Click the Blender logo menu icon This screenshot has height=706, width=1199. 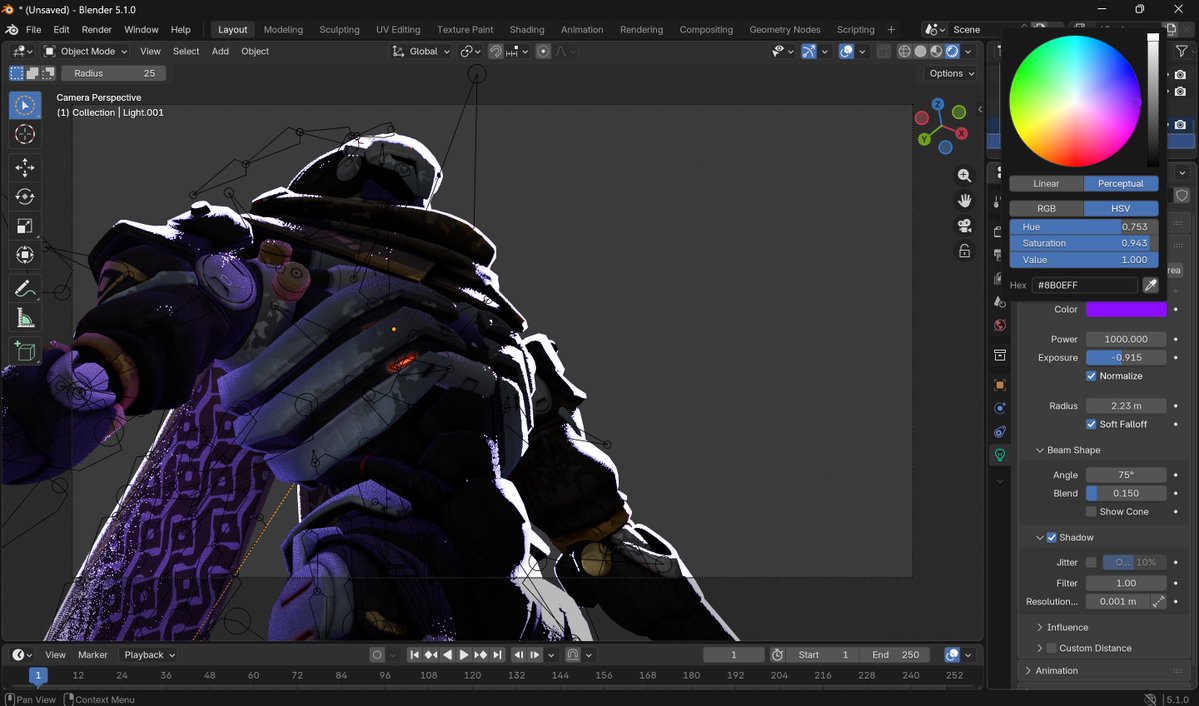point(11,30)
